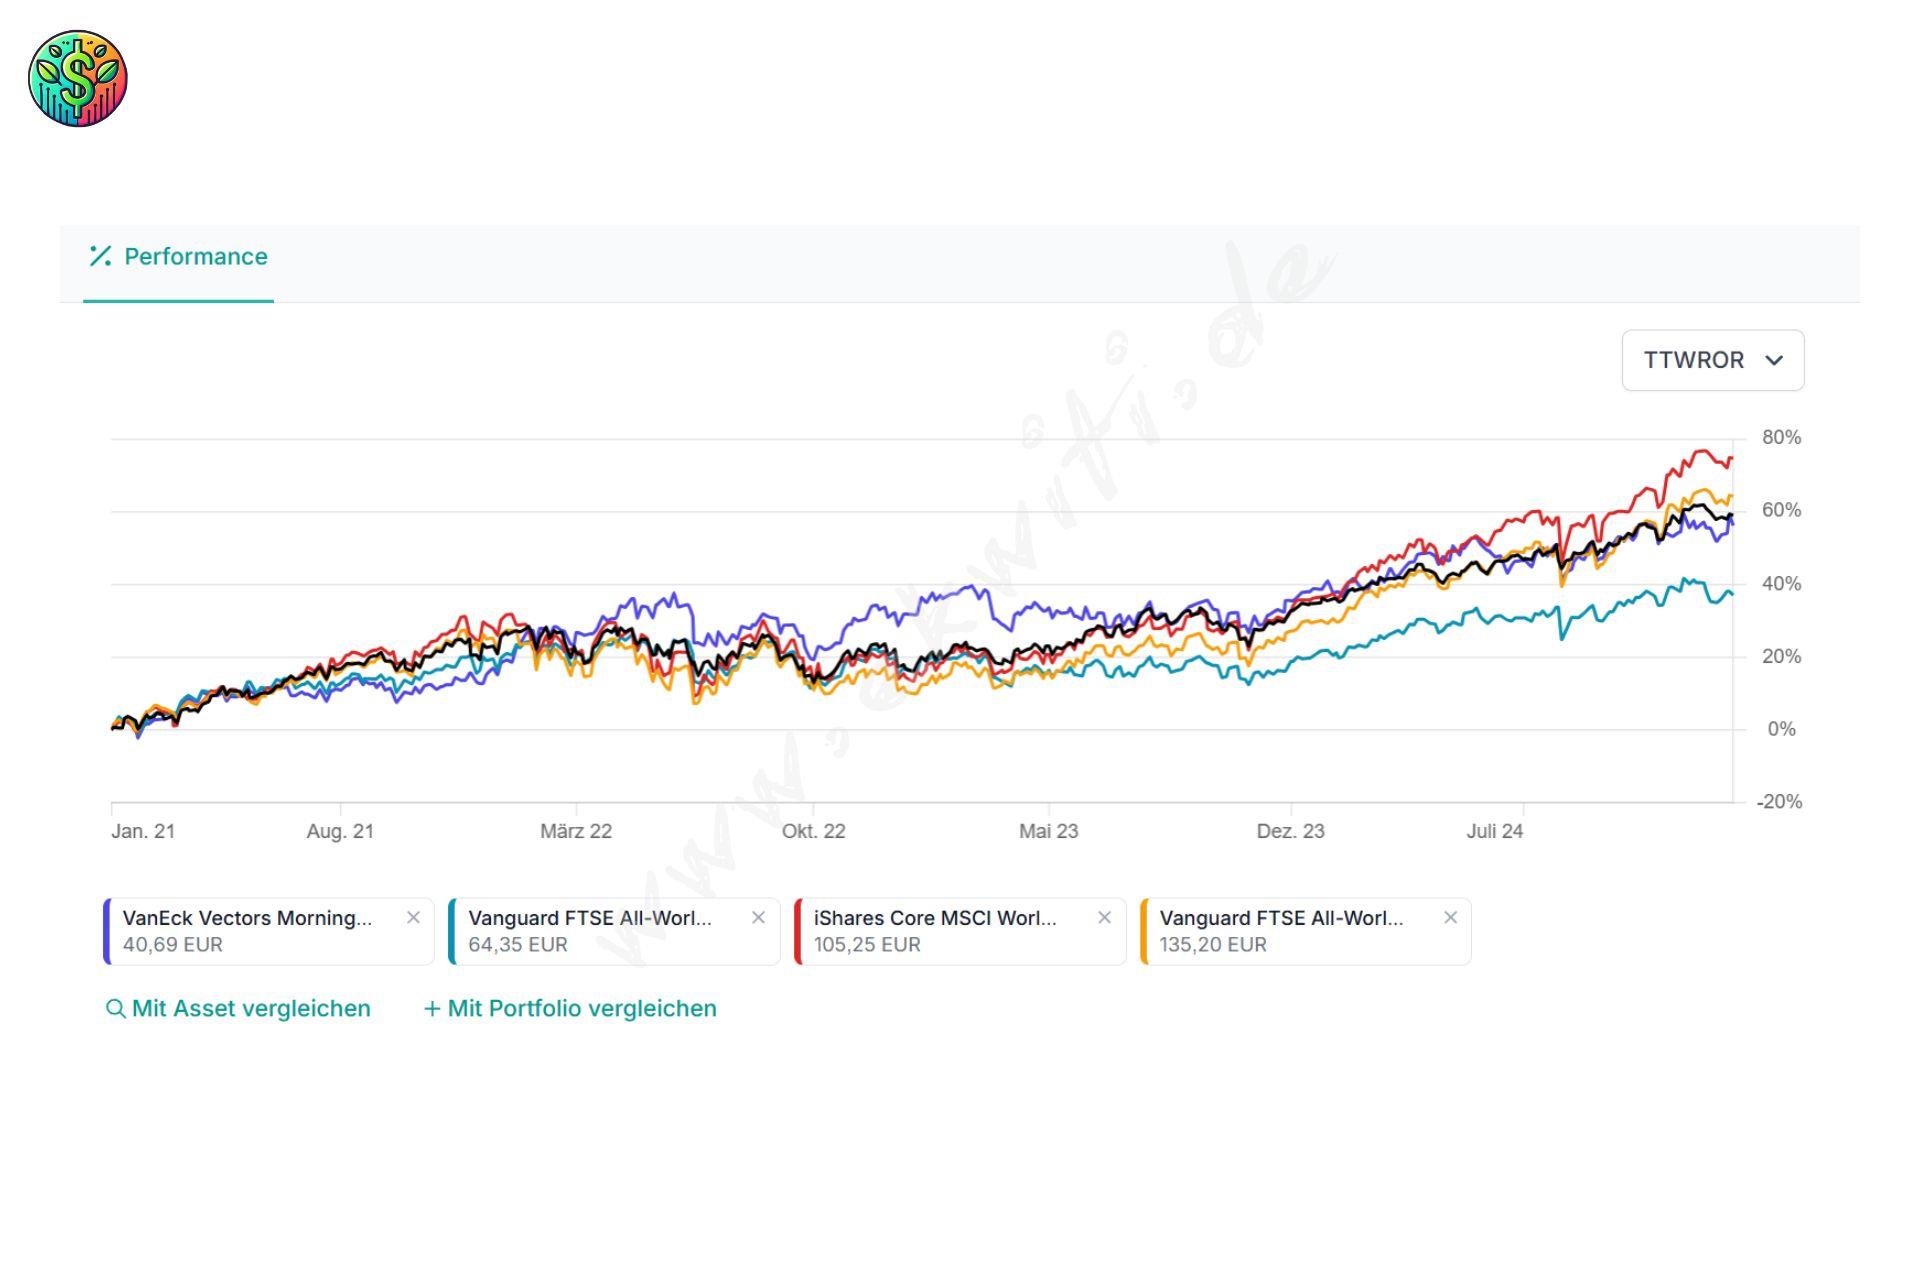Click plus icon beside Mit Portfolio vergleichen
The image size is (1920, 1280).
432,1009
